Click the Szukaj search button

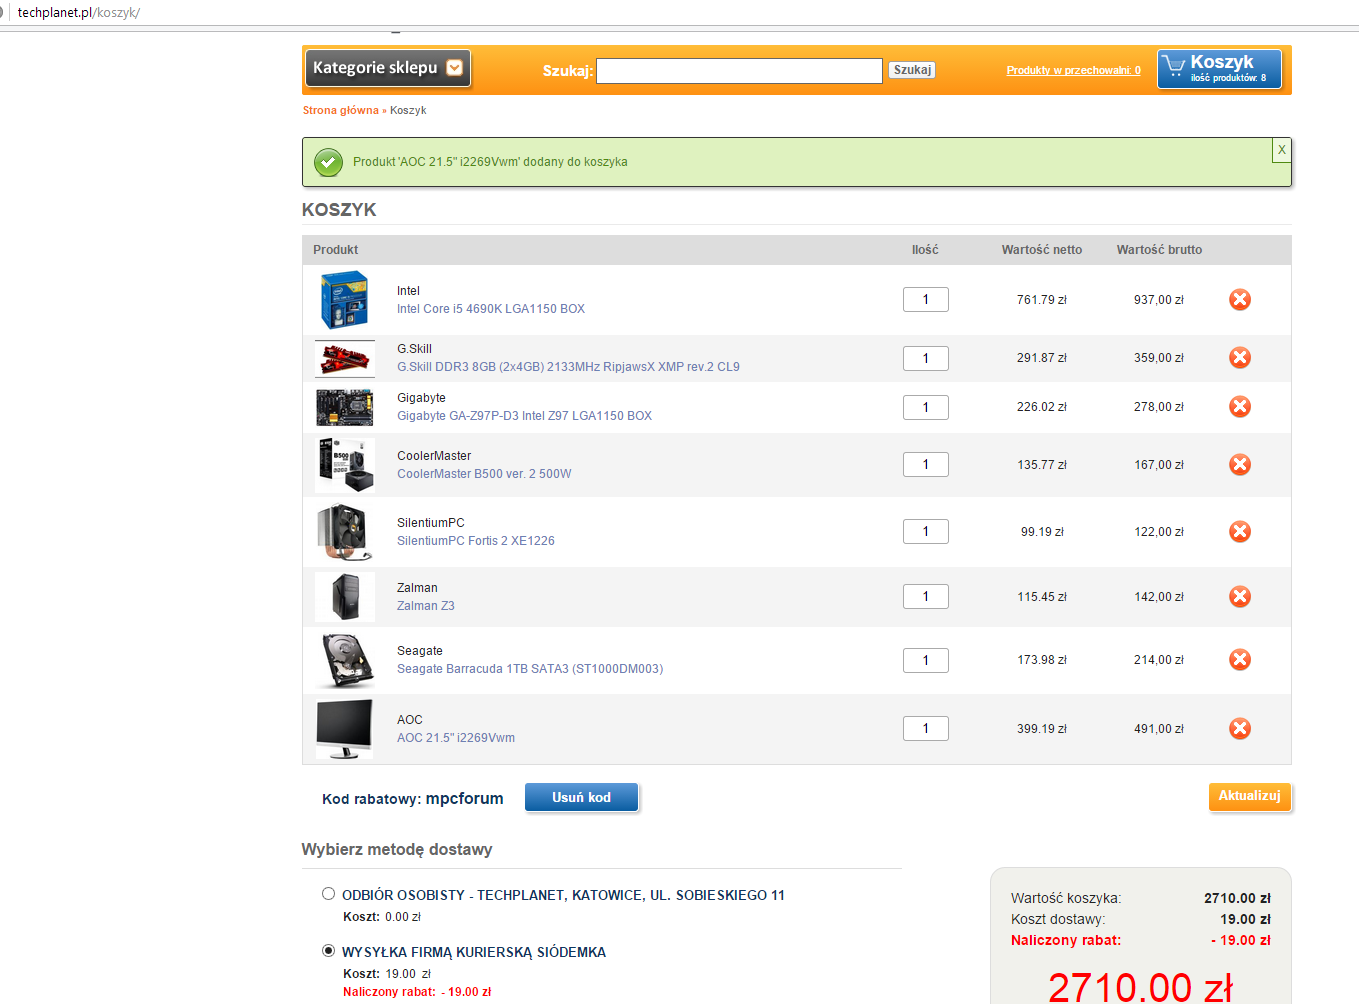pyautogui.click(x=912, y=70)
